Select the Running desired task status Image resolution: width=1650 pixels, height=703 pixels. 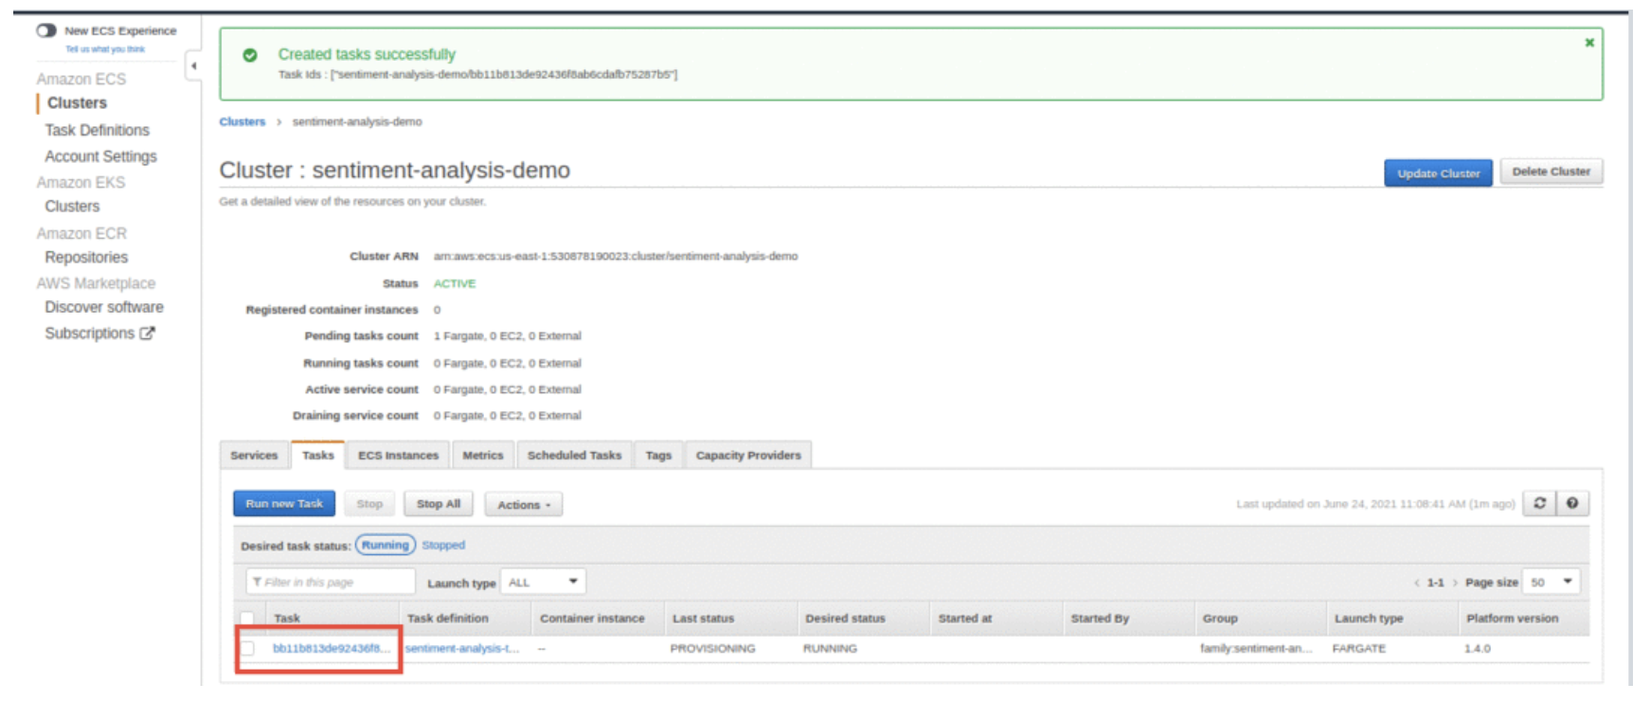tap(385, 545)
